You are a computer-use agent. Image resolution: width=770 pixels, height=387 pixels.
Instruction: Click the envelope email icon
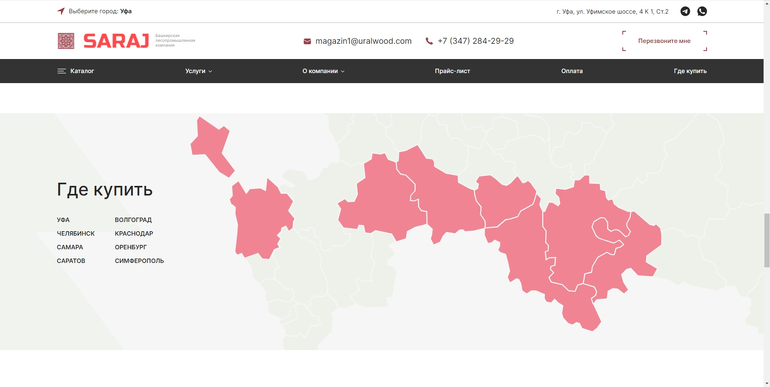pos(307,41)
